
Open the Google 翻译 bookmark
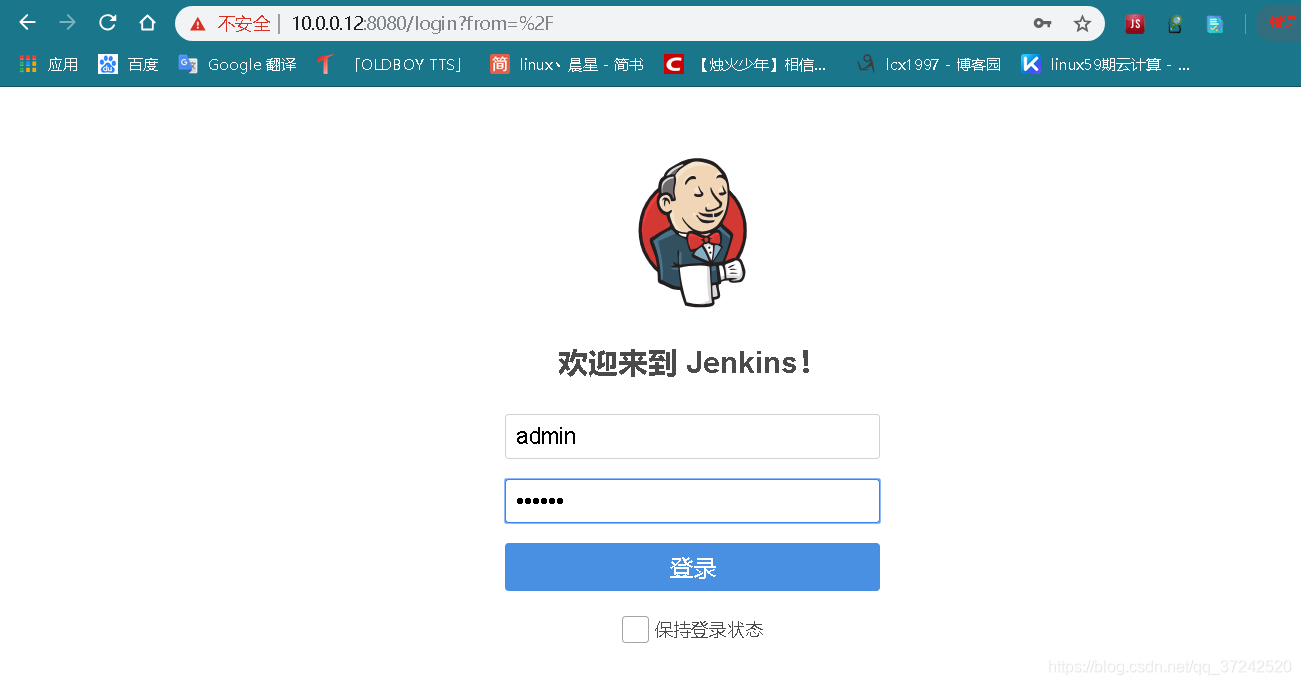coord(237,64)
